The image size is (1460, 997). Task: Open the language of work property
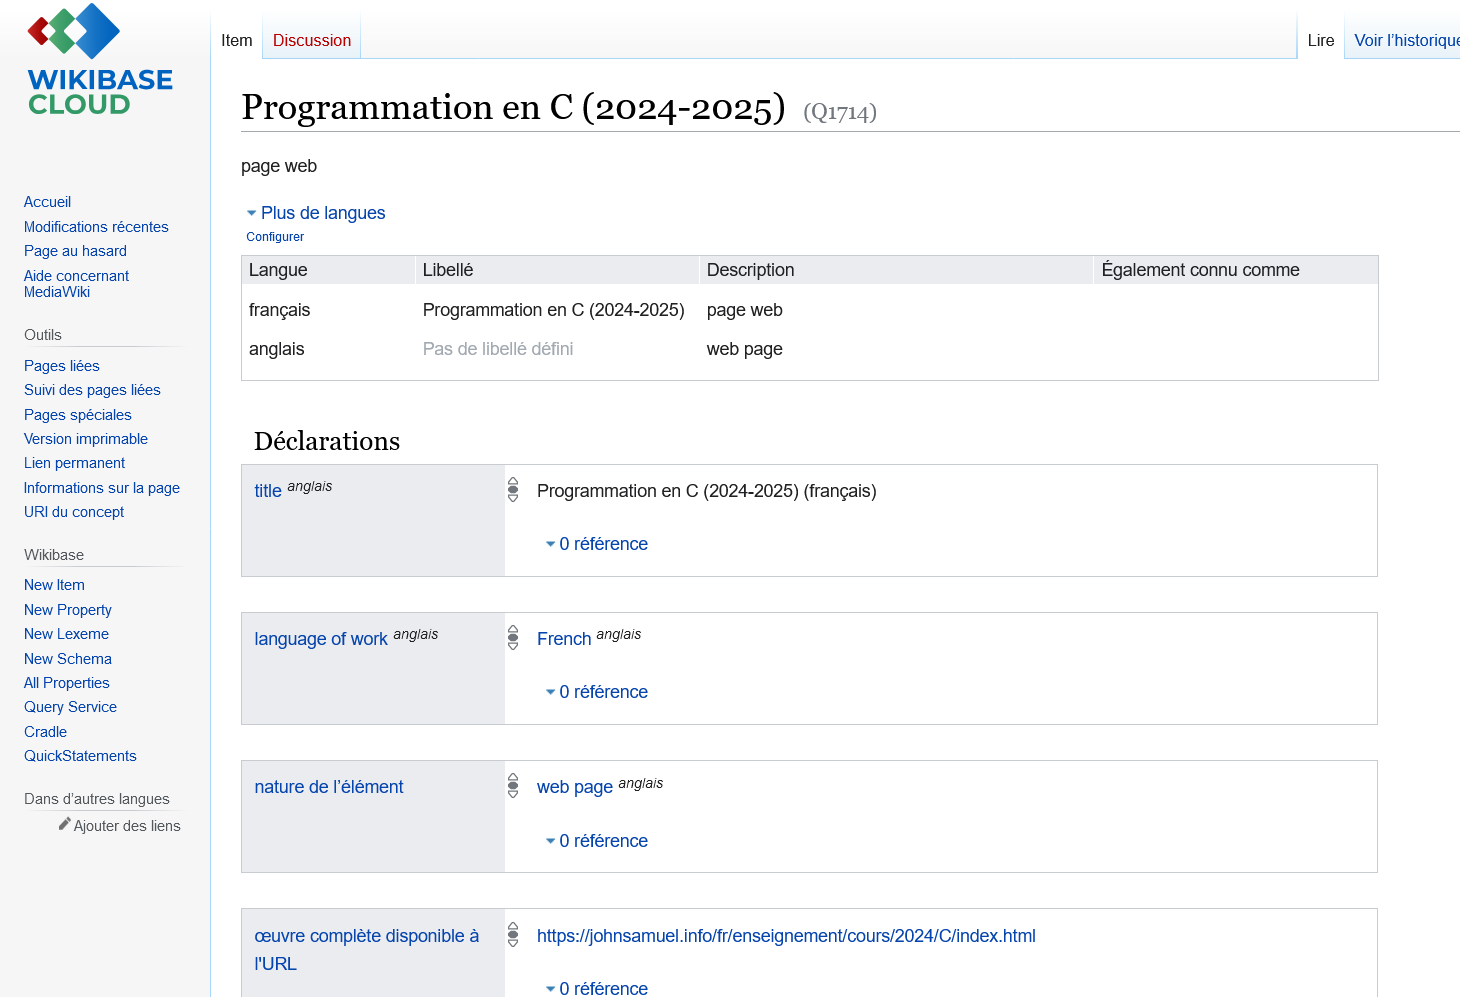point(321,639)
